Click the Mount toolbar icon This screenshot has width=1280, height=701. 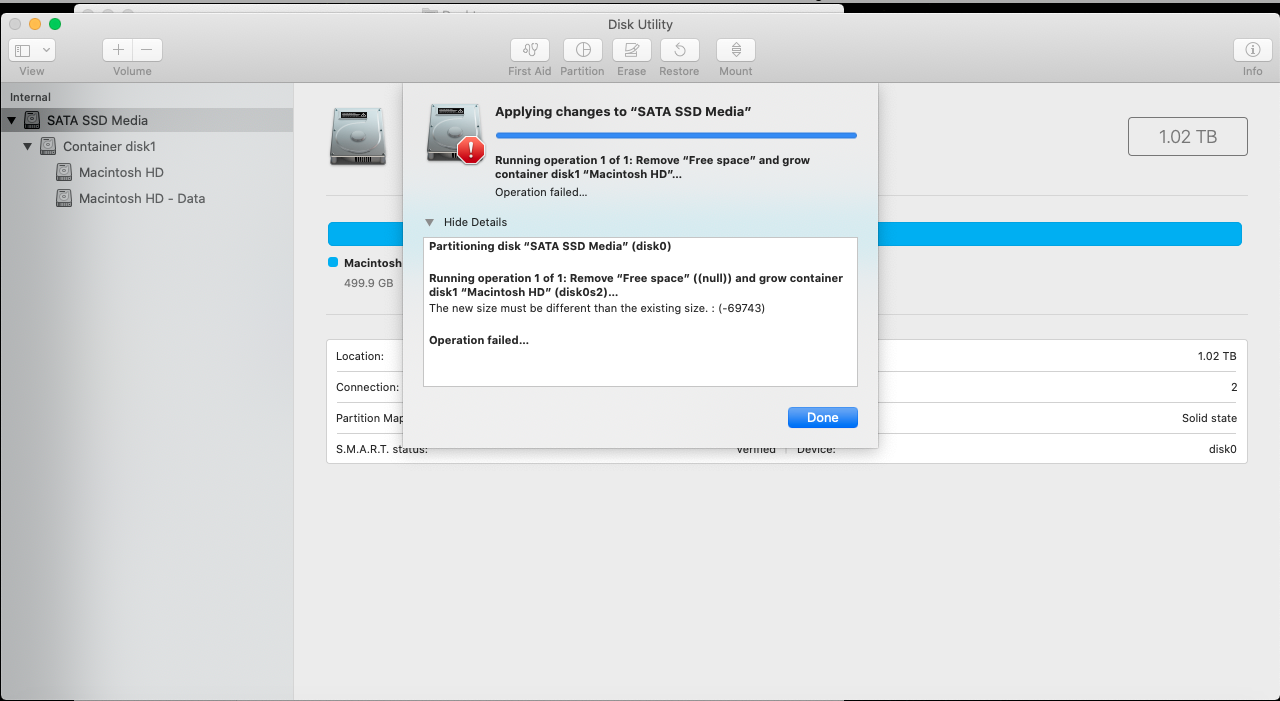pyautogui.click(x=736, y=50)
